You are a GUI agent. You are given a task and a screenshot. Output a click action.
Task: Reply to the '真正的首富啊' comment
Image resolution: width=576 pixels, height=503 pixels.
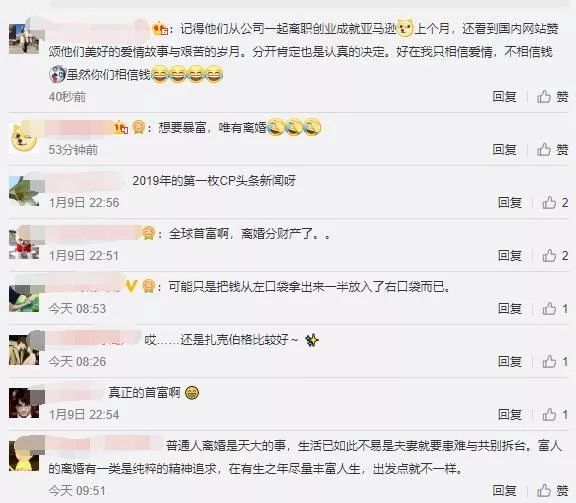click(510, 414)
